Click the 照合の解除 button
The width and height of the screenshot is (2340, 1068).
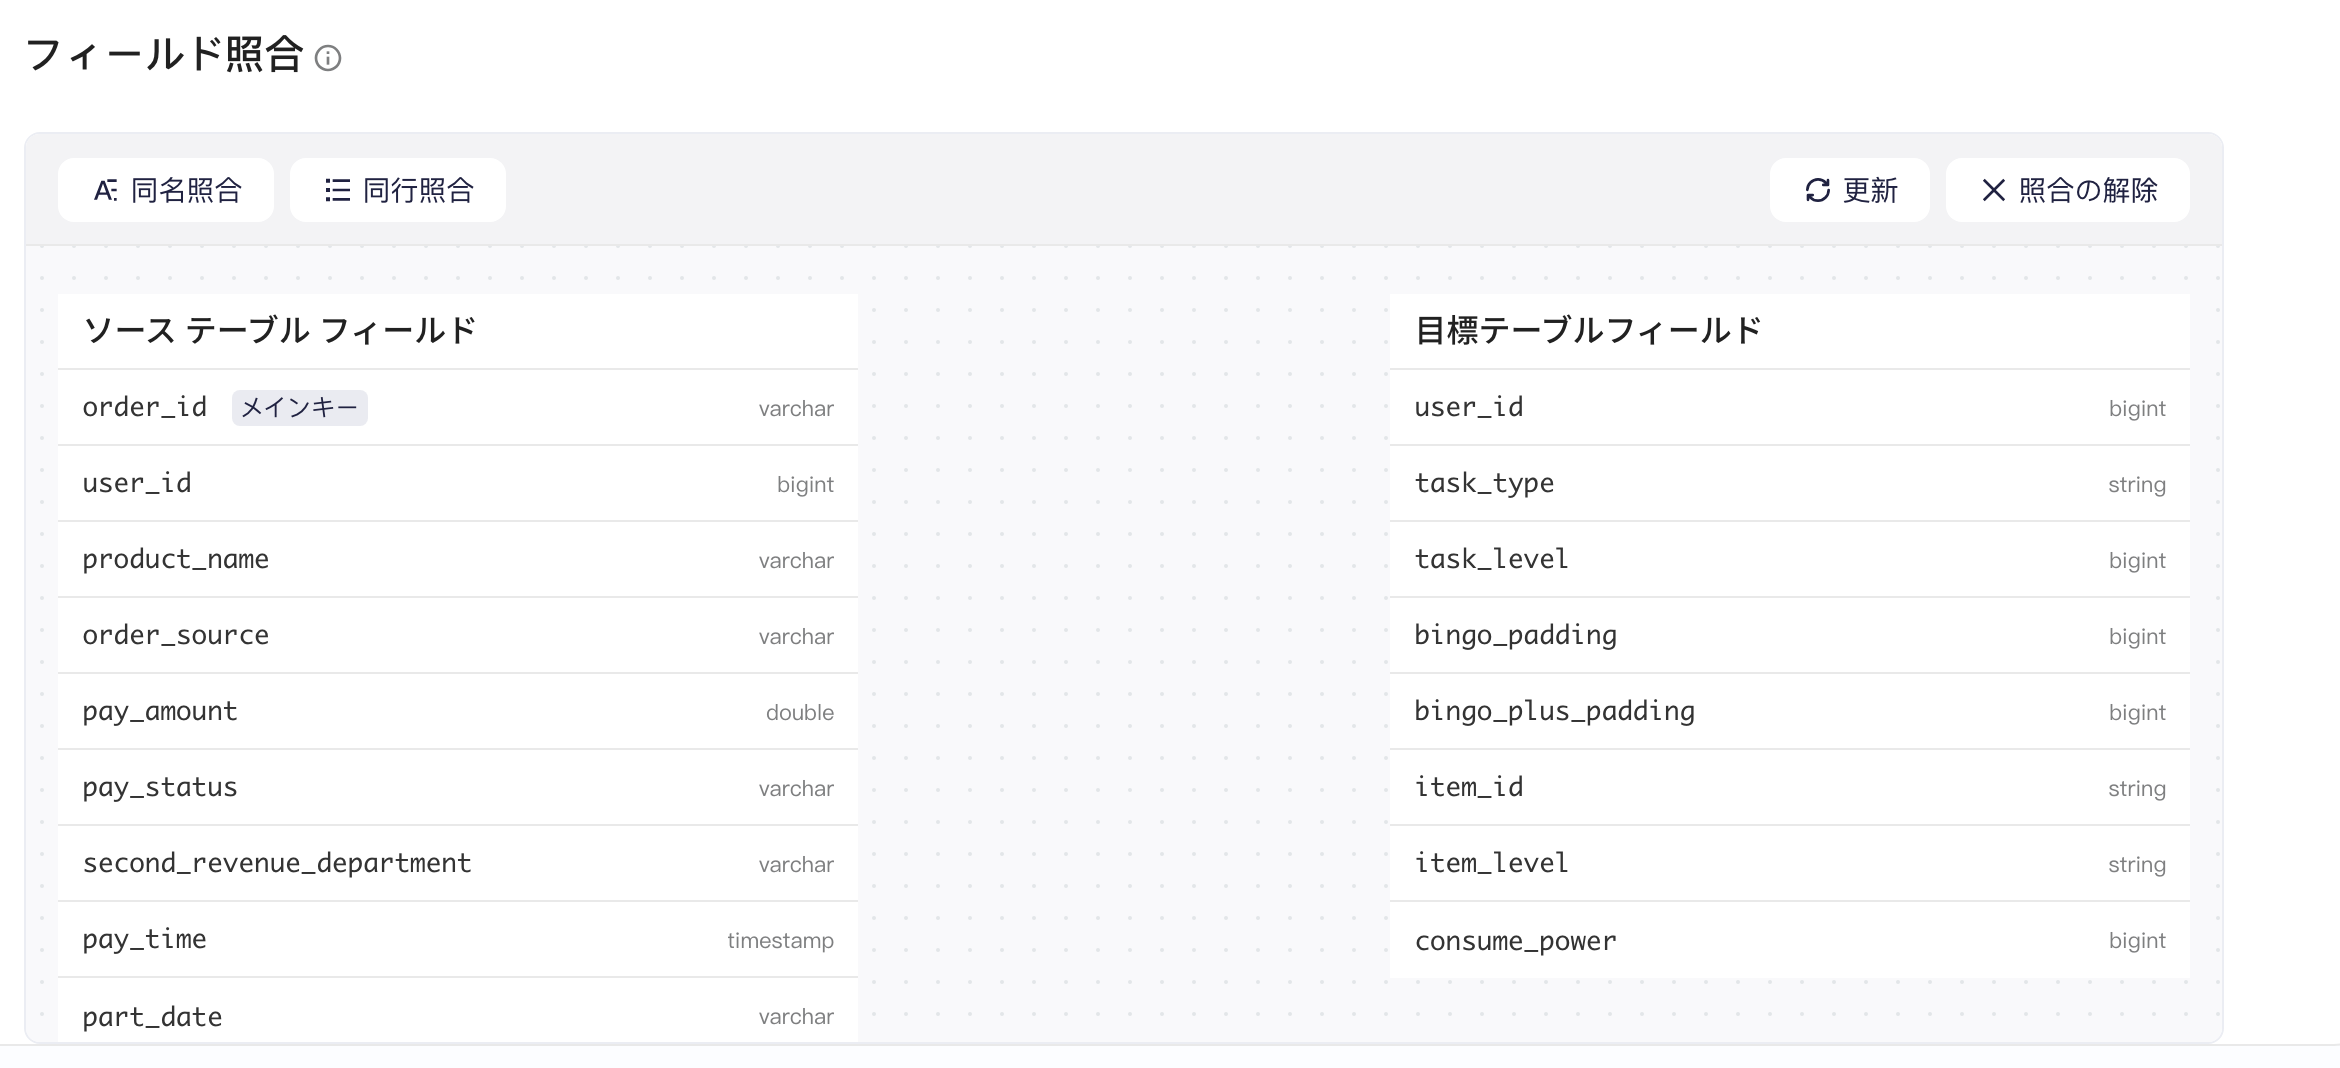click(x=2068, y=190)
